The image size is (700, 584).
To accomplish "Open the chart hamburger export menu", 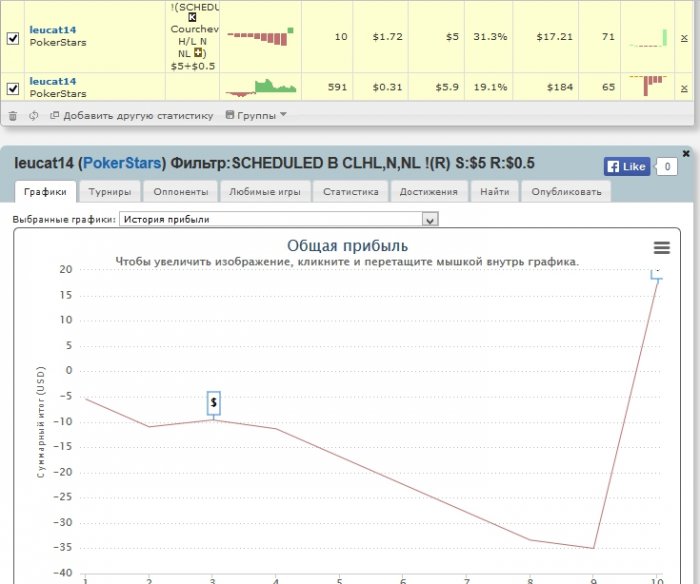I will tap(662, 247).
